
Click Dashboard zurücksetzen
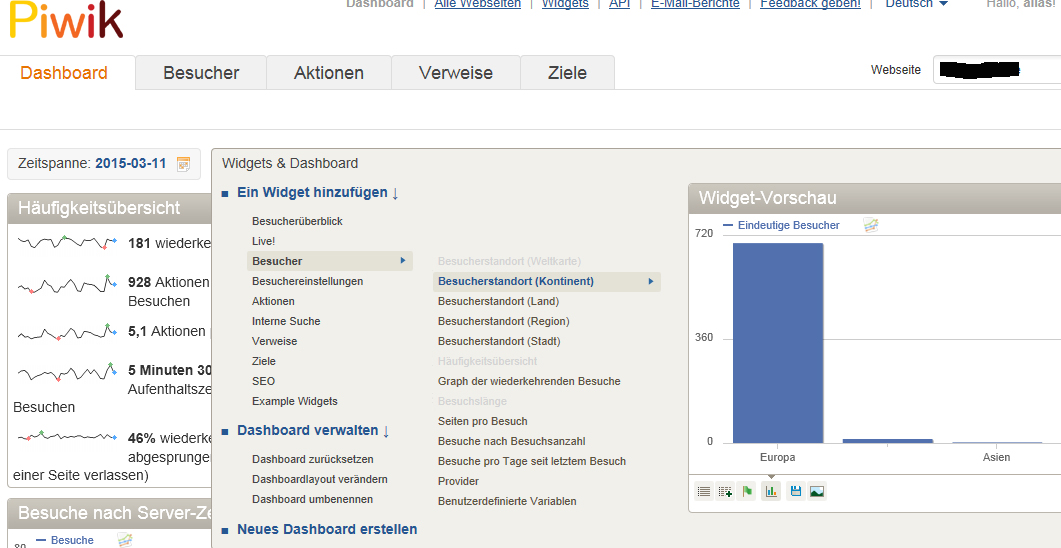click(x=313, y=459)
